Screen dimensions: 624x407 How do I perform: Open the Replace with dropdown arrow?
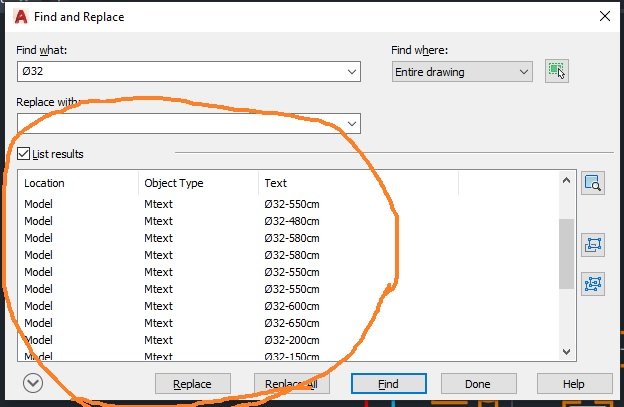tap(351, 123)
